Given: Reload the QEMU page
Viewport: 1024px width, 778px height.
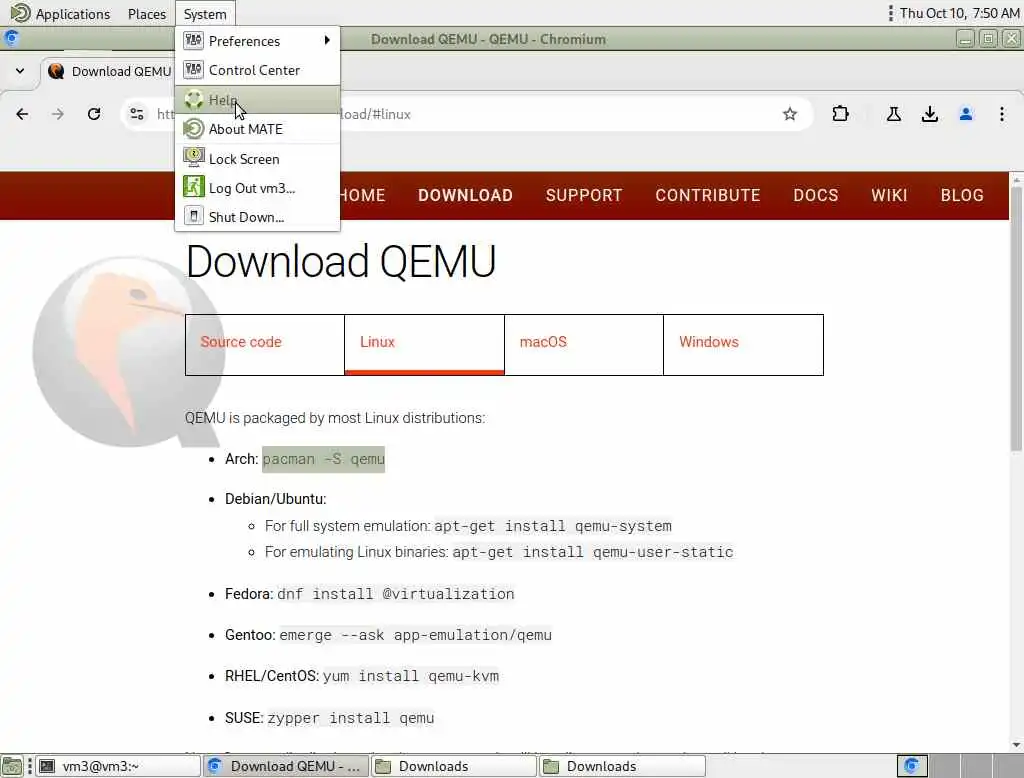Looking at the screenshot, I should tap(94, 114).
